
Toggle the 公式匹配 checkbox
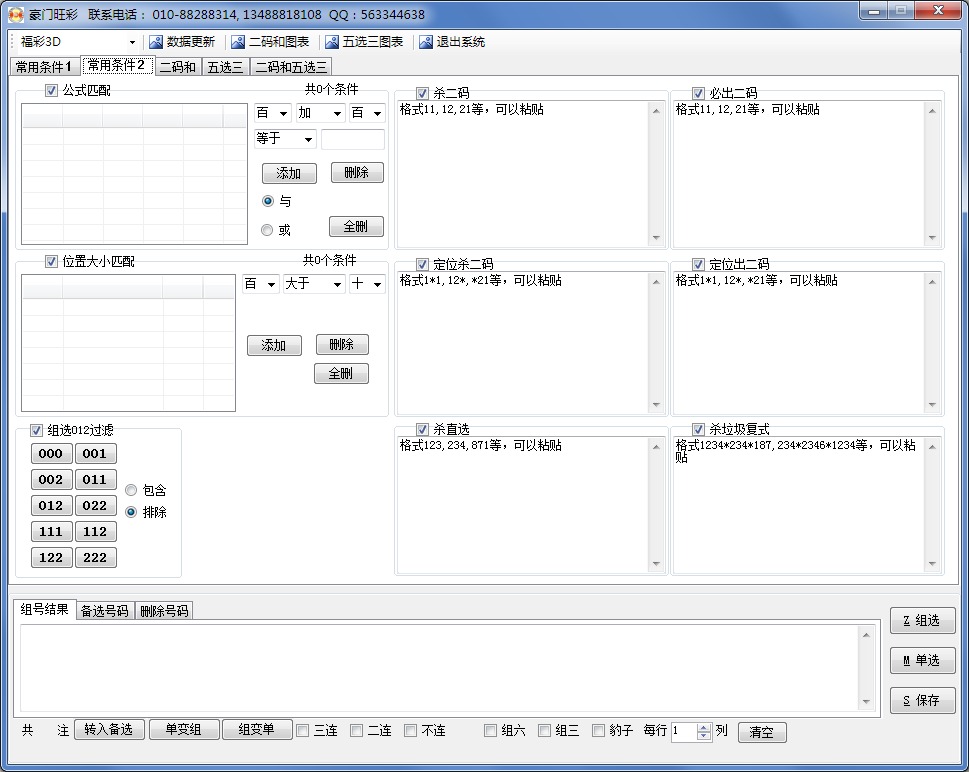pos(52,91)
